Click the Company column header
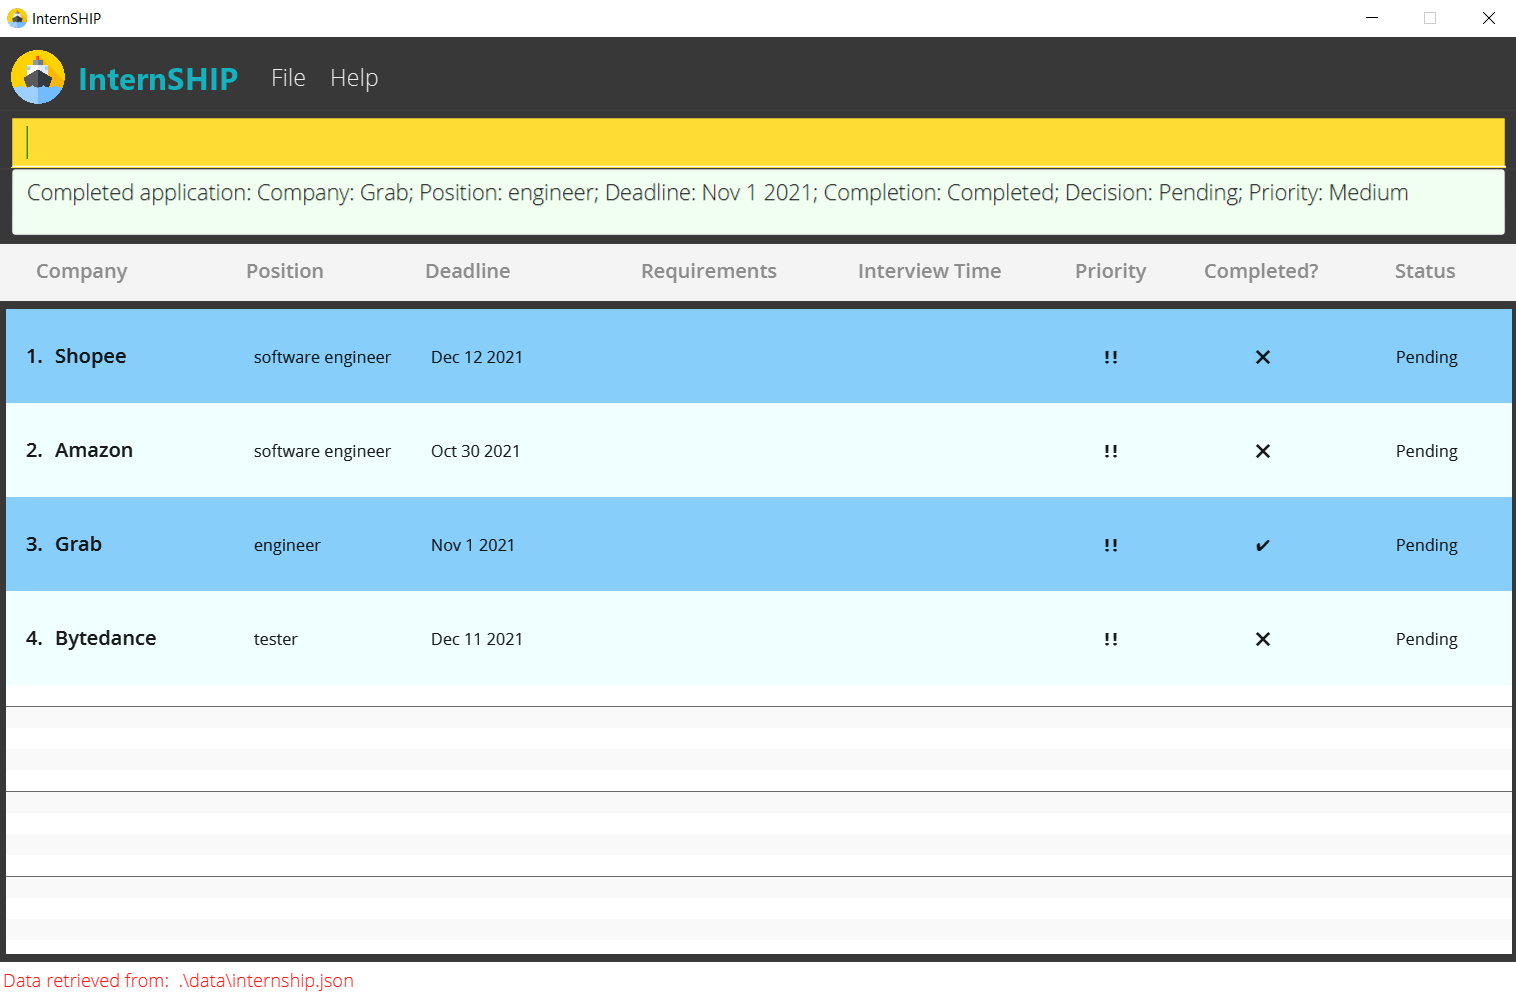This screenshot has width=1516, height=999. pos(82,271)
